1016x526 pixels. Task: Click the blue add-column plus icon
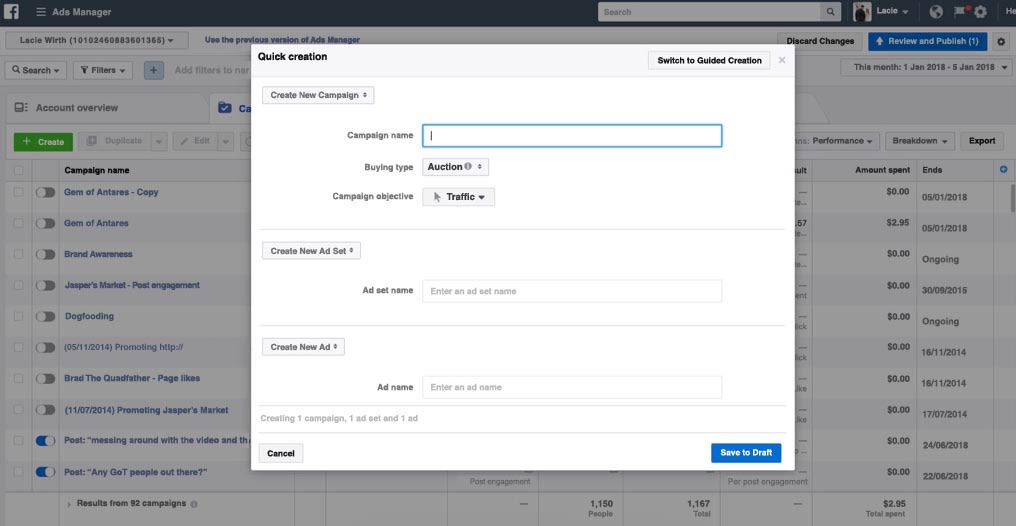(x=1004, y=170)
